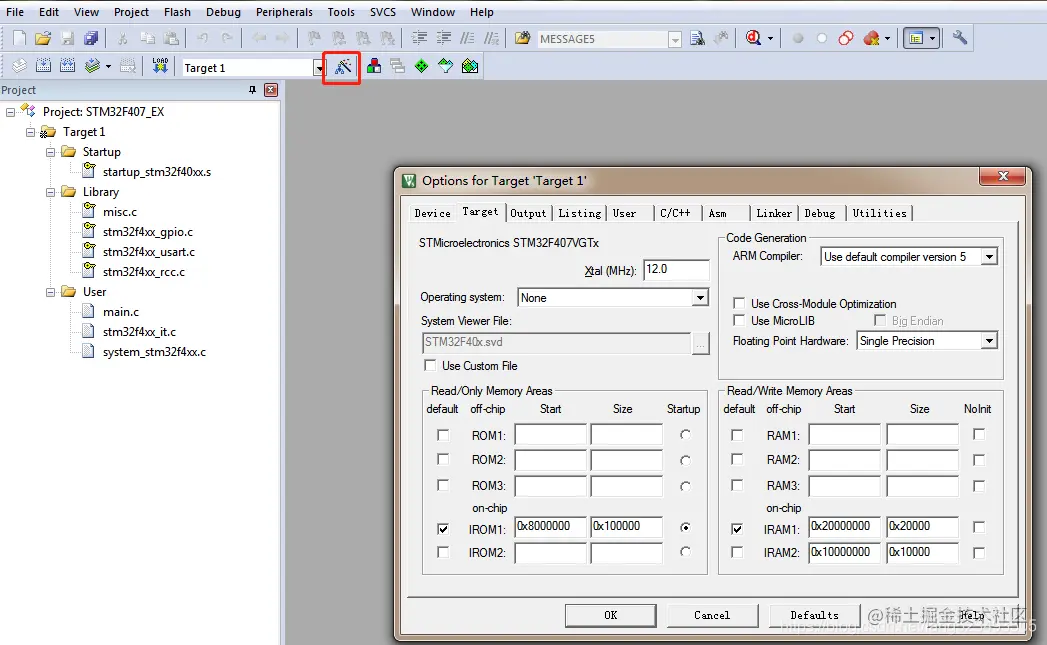Open Find in Files icon
Image resolution: width=1047 pixels, height=645 pixels.
coord(523,38)
